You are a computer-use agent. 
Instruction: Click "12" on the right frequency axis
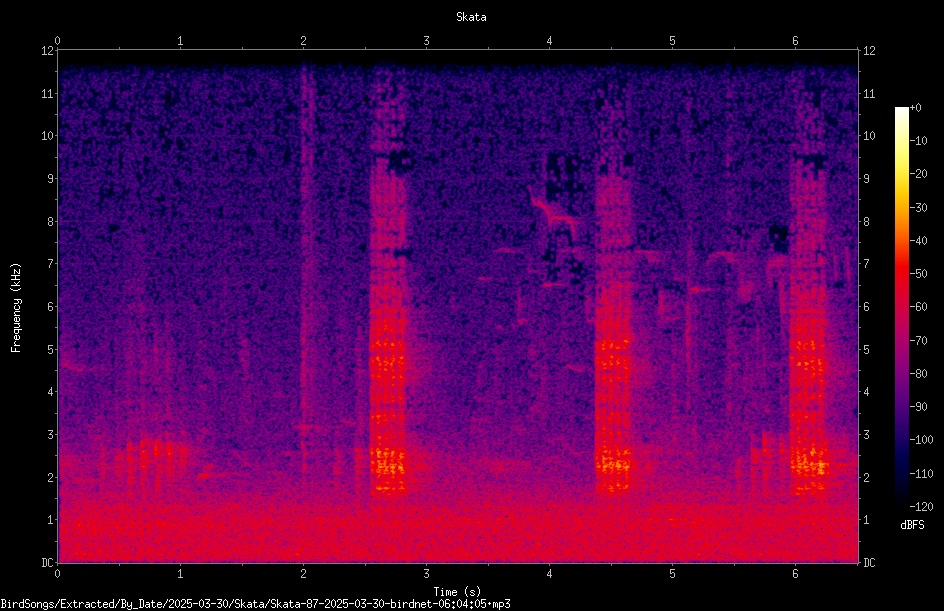click(x=869, y=51)
